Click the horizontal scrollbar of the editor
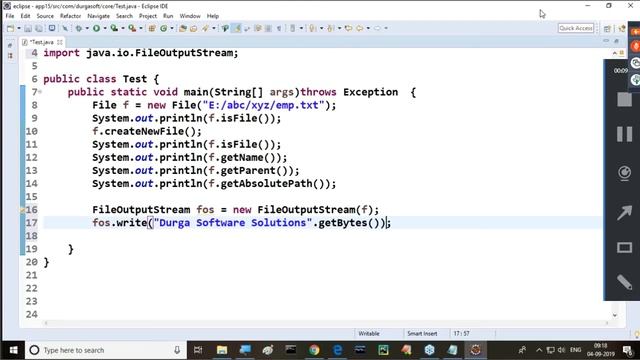The image size is (640, 360). point(326,323)
